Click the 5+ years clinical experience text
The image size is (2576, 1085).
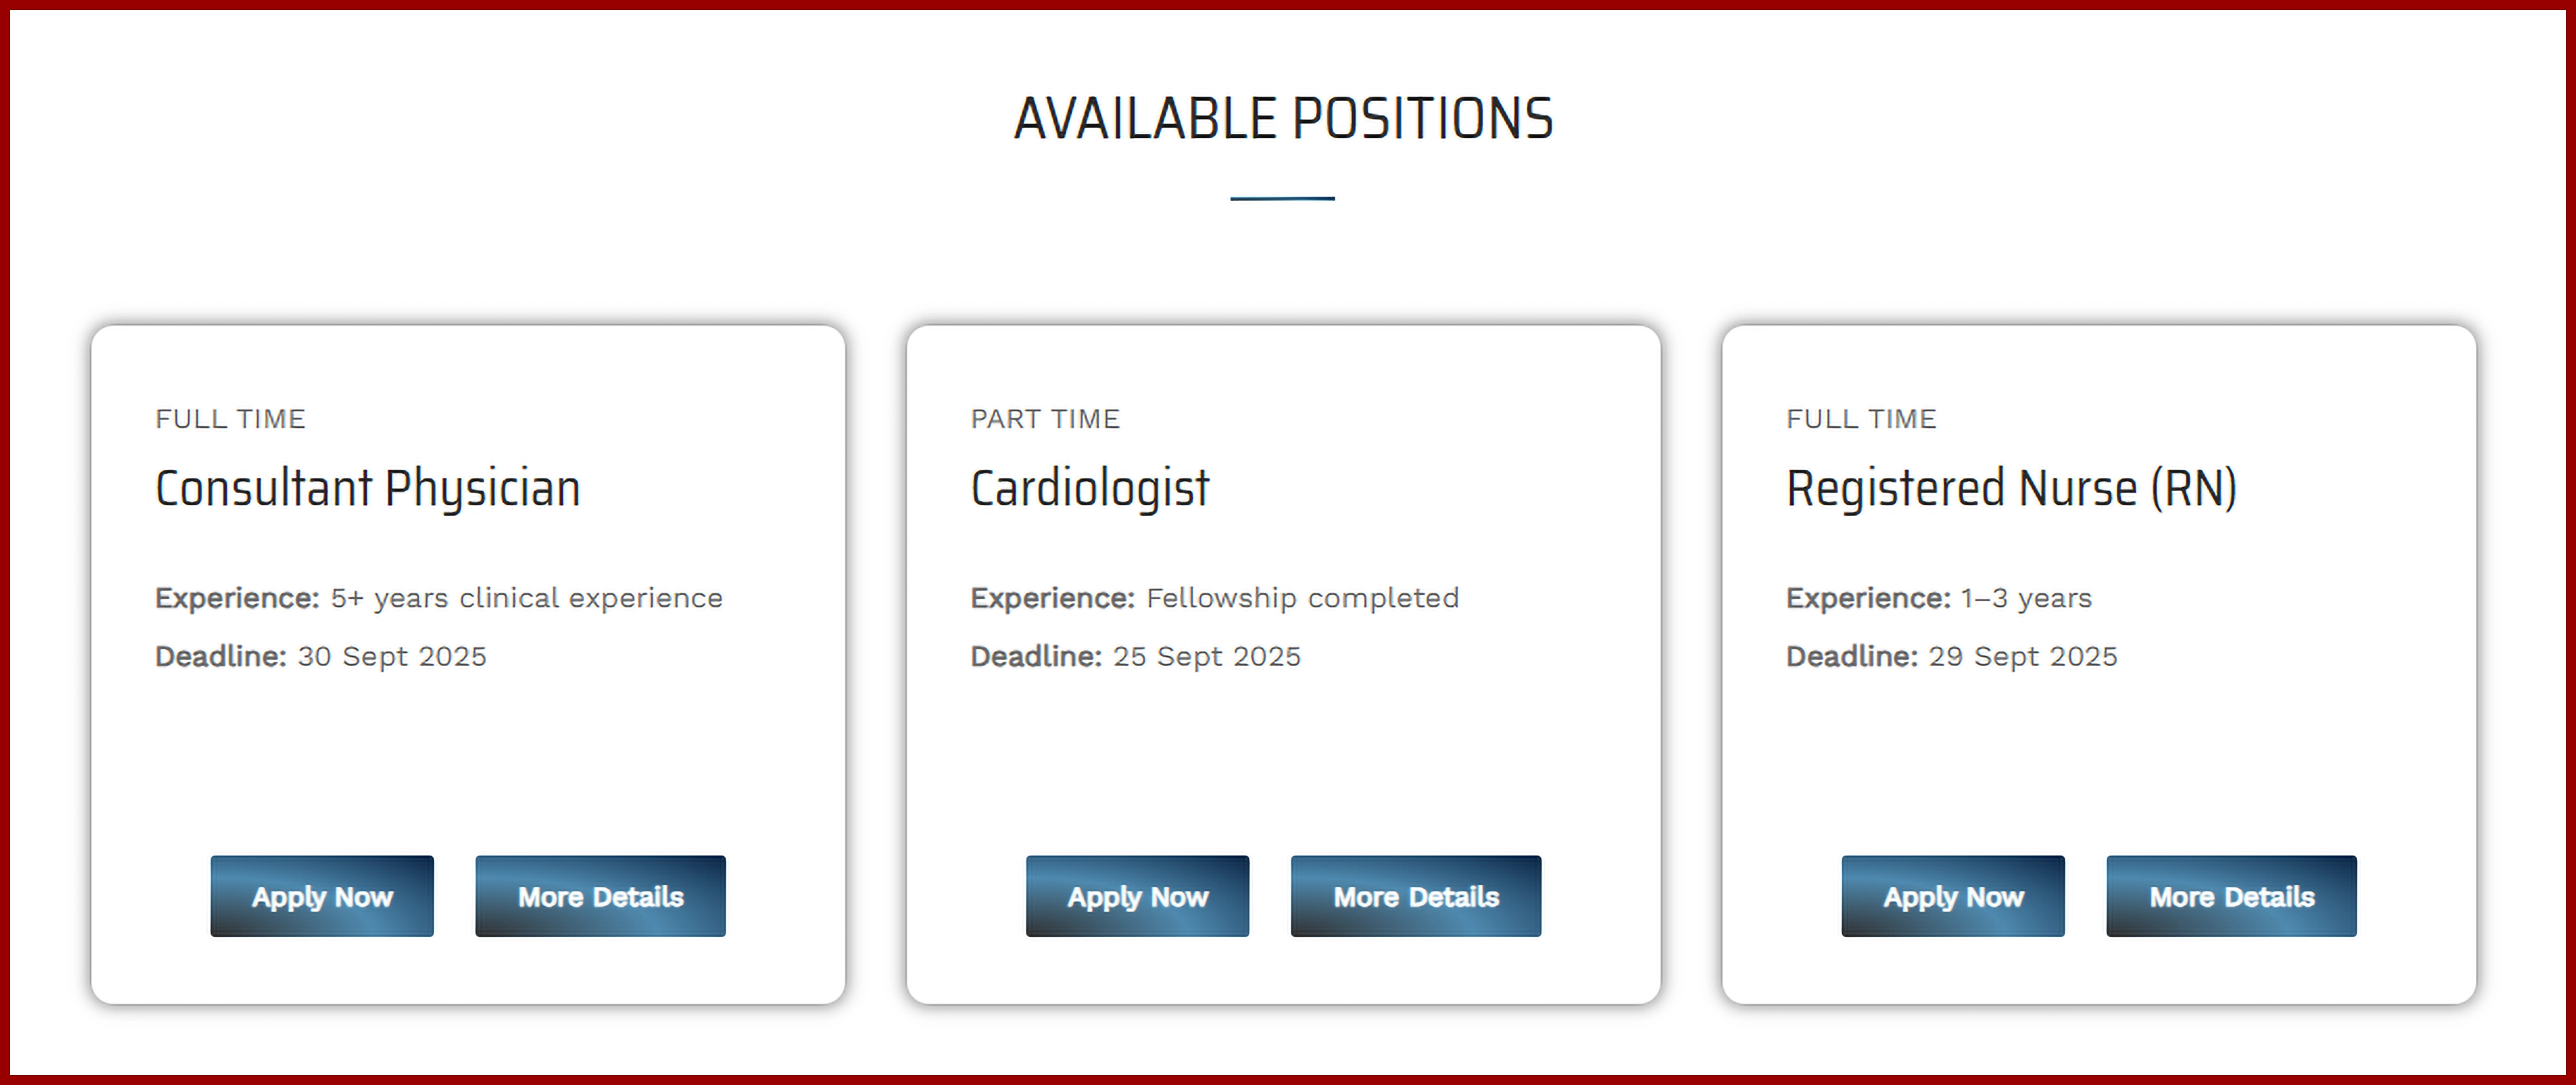[x=527, y=598]
